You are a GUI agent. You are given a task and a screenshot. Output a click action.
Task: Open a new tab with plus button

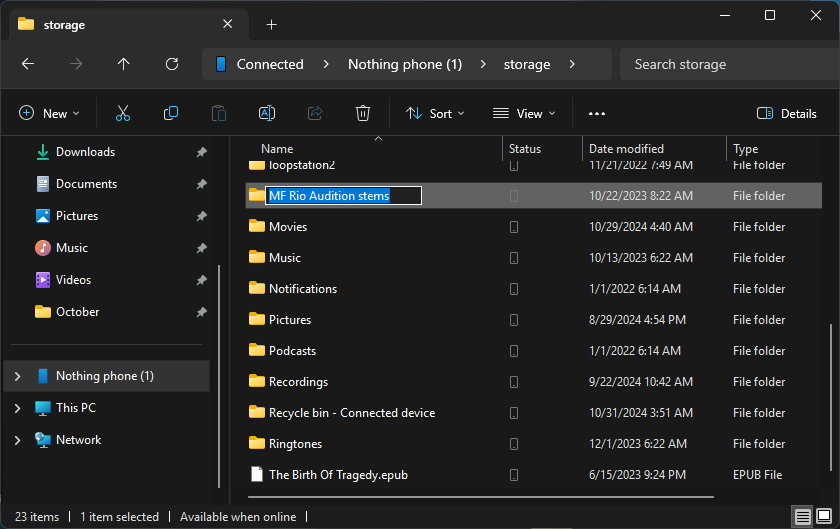271,24
